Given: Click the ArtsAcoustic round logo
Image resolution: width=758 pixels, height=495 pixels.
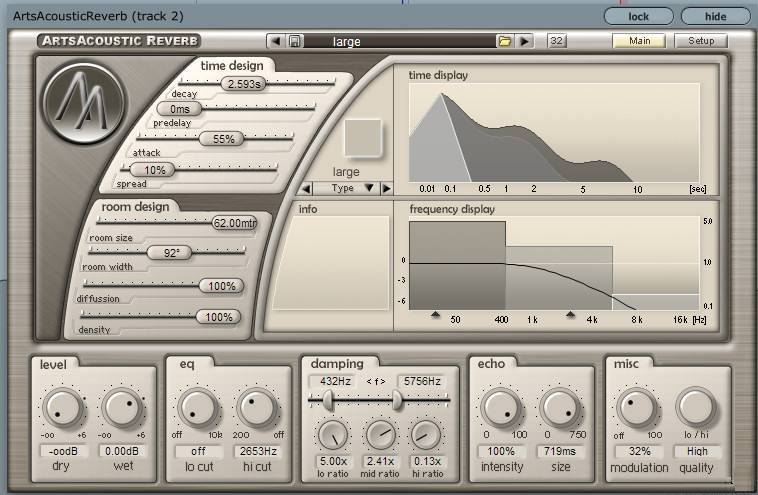Looking at the screenshot, I should click(x=84, y=103).
